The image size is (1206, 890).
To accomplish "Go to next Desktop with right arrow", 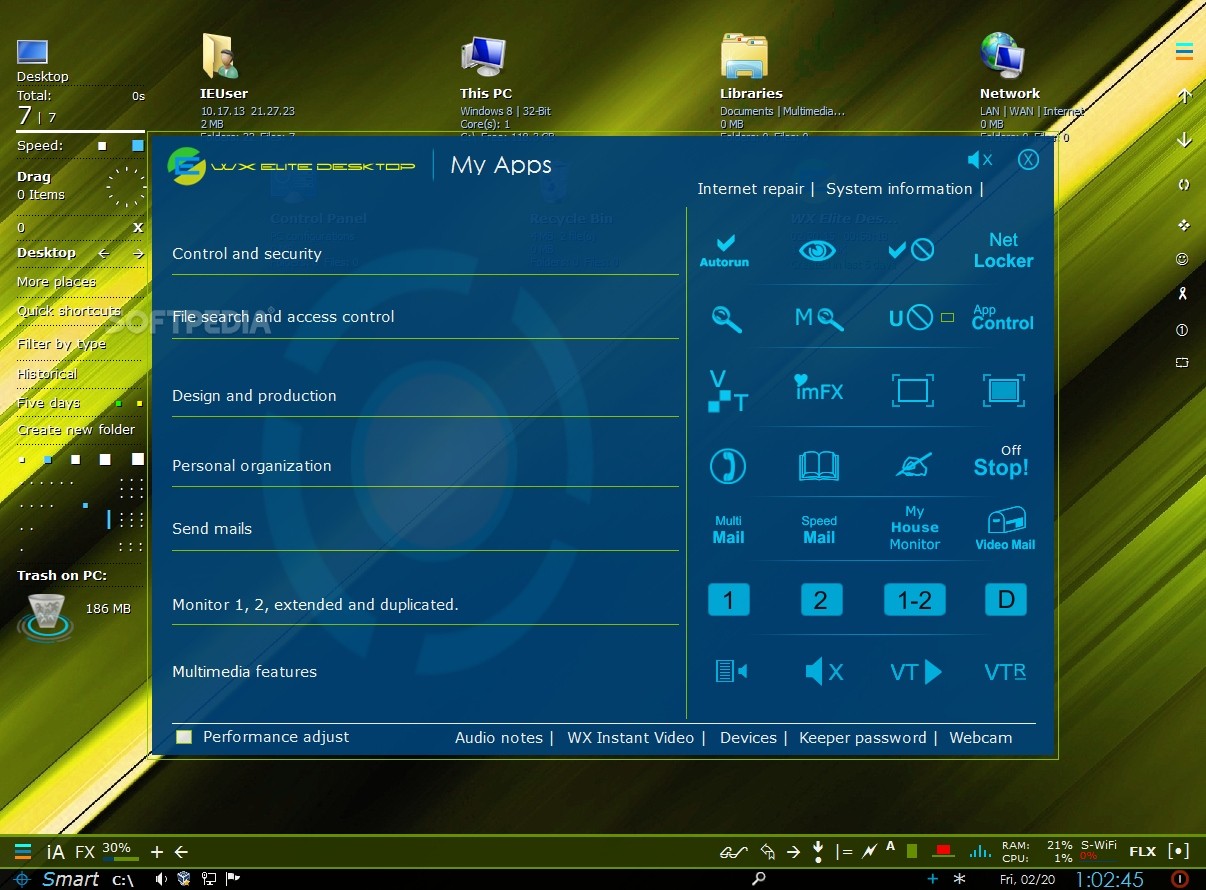I will 138,254.
